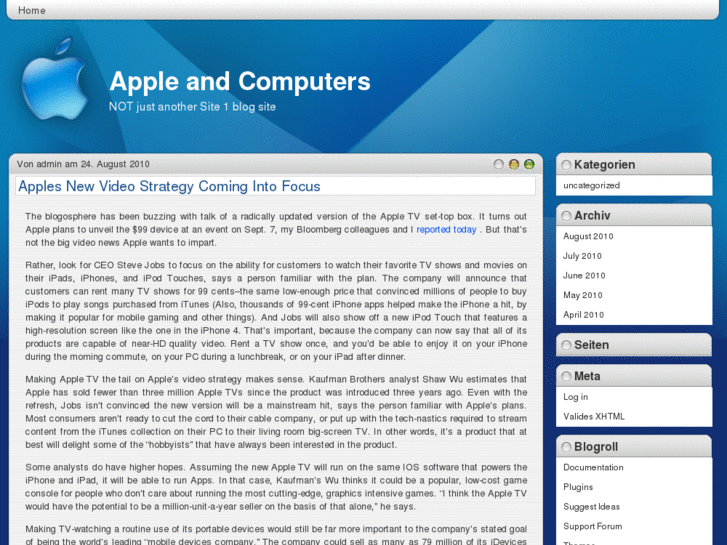Open the Suggest Ideas link
This screenshot has width=727, height=545.
tap(591, 507)
